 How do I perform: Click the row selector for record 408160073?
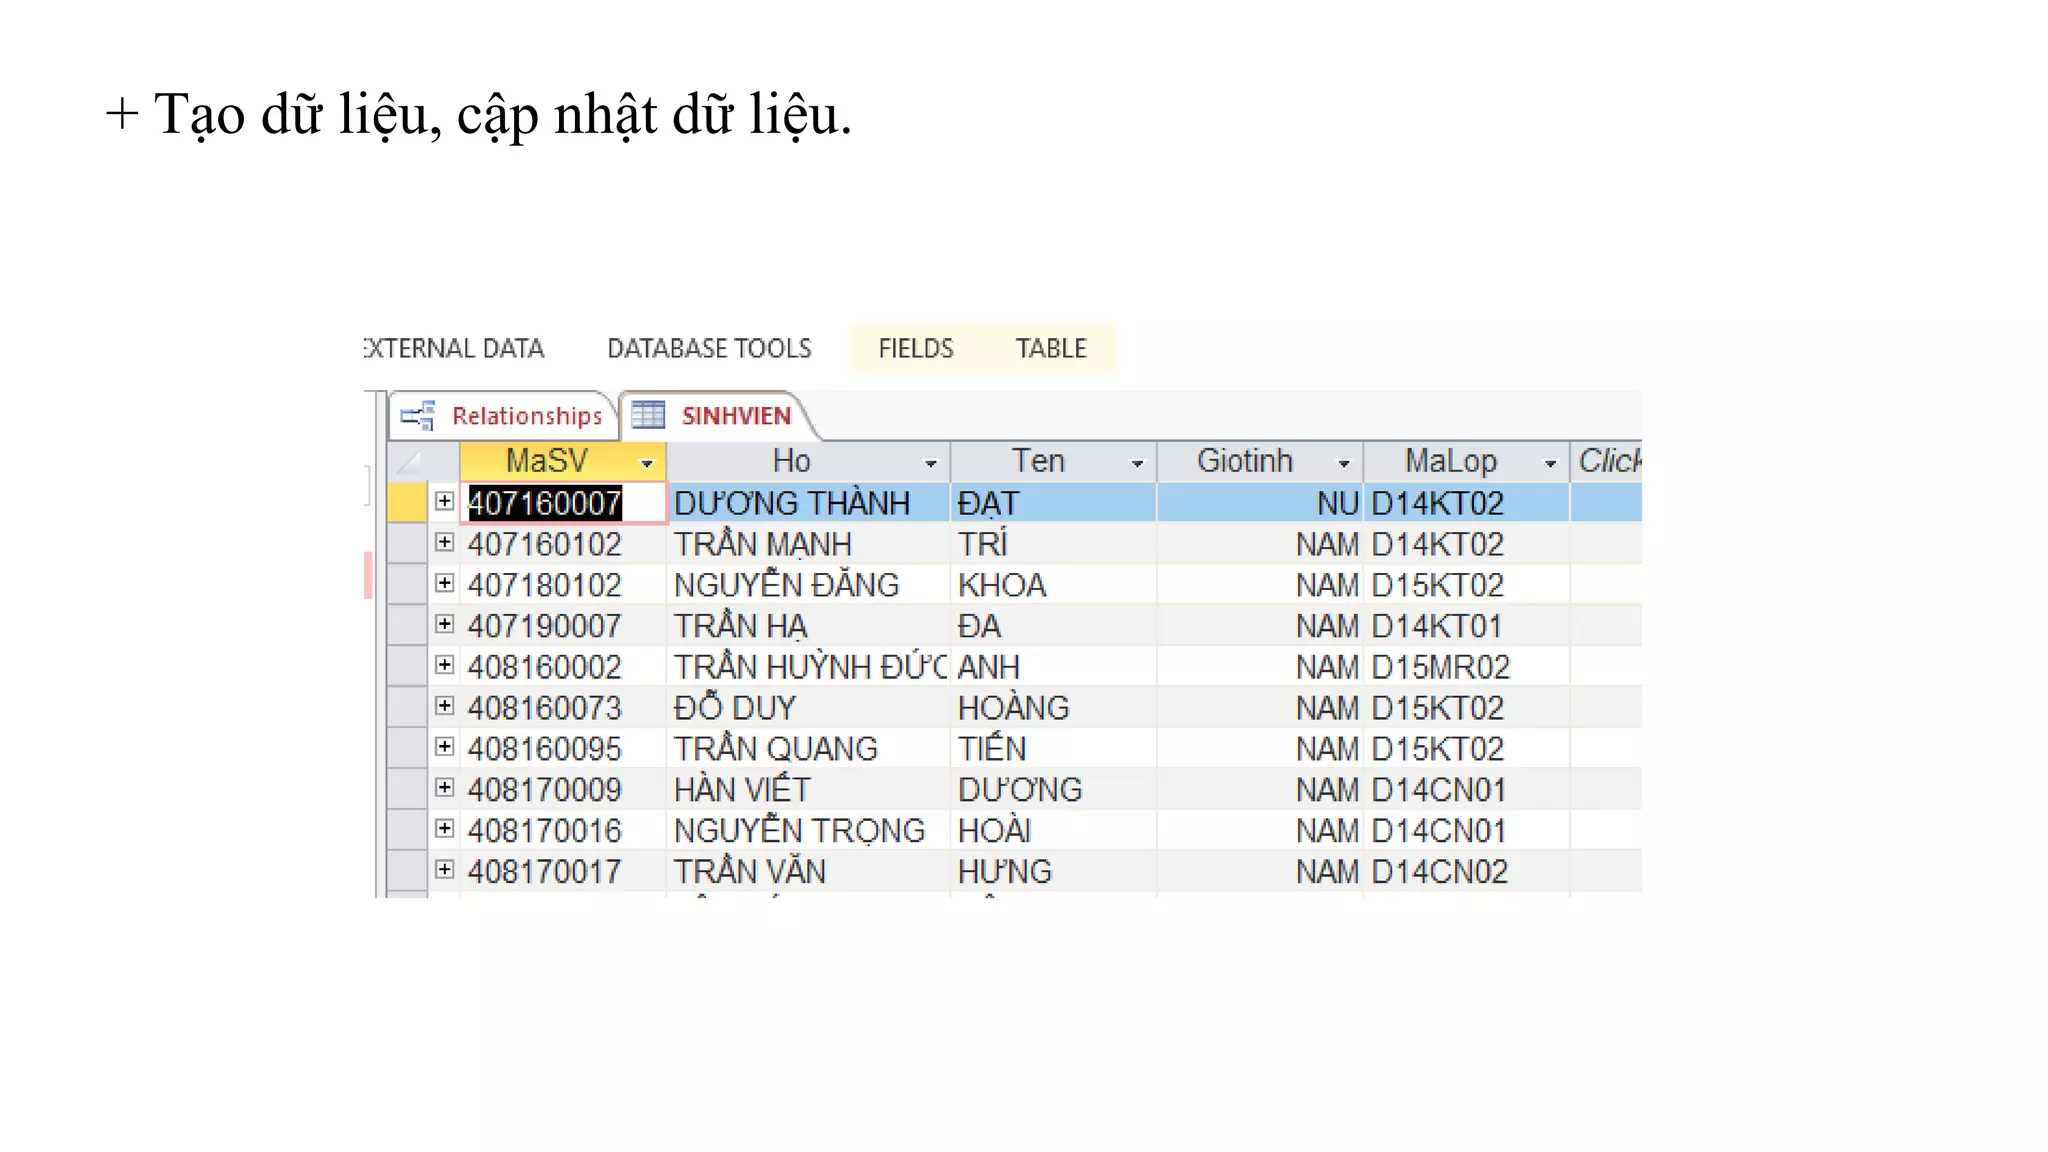[x=407, y=707]
